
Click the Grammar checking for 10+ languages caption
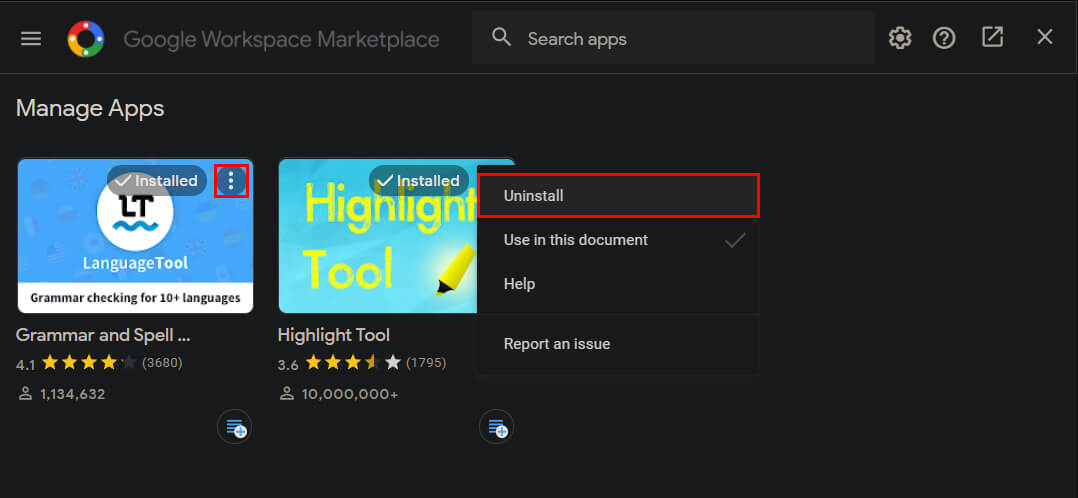[135, 298]
